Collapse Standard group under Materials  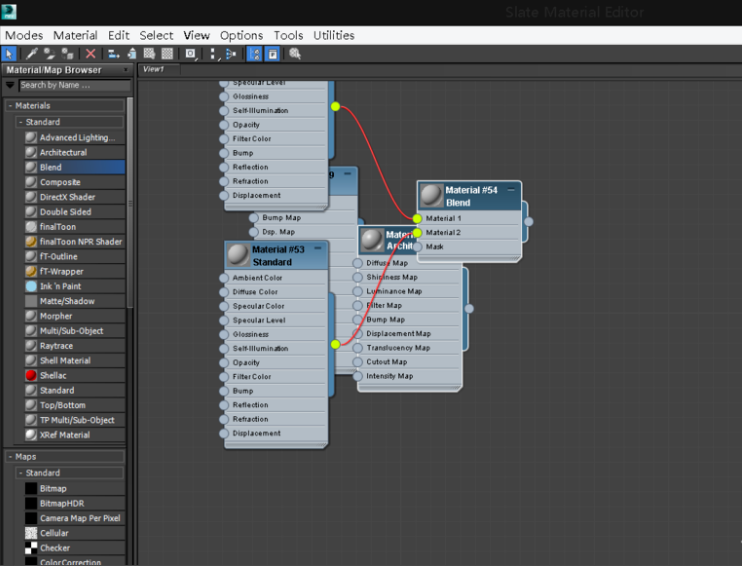[x=21, y=122]
